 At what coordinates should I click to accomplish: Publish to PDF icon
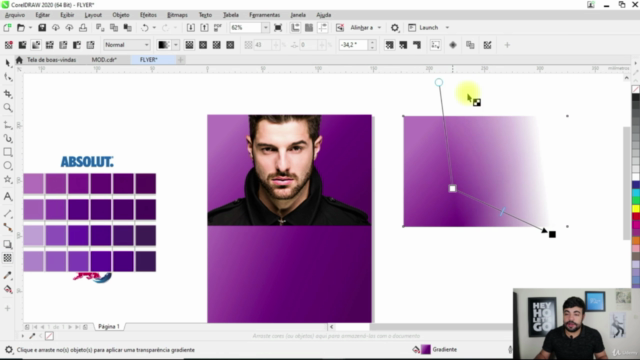(x=218, y=28)
